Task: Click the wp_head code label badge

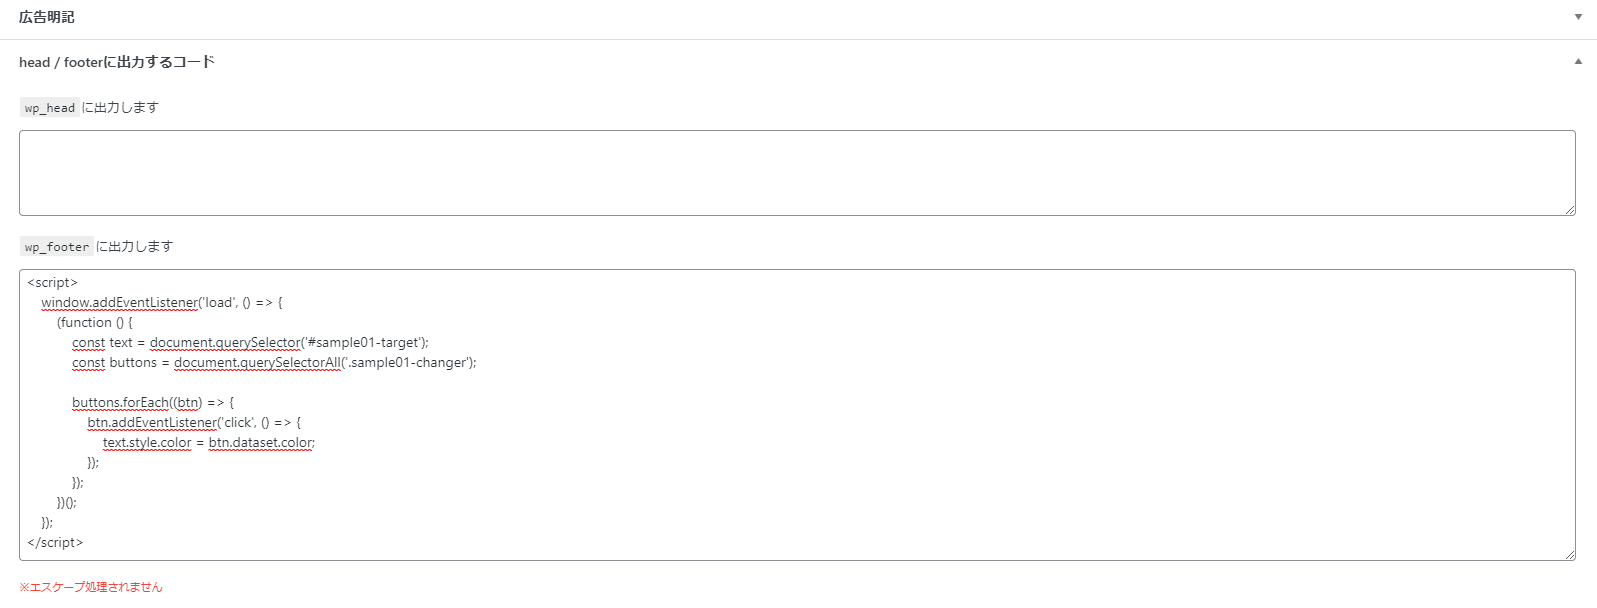Action: (49, 107)
